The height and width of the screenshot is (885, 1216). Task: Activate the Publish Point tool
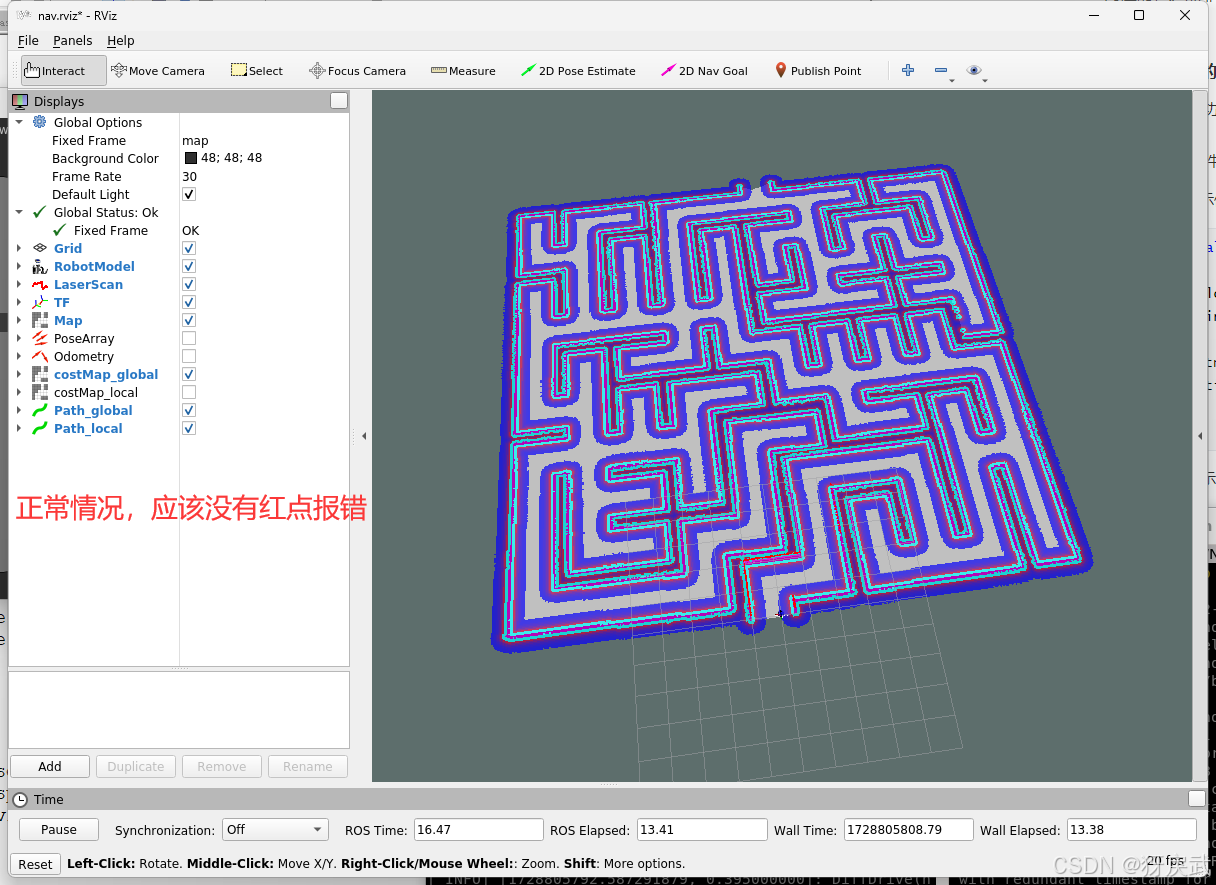818,70
